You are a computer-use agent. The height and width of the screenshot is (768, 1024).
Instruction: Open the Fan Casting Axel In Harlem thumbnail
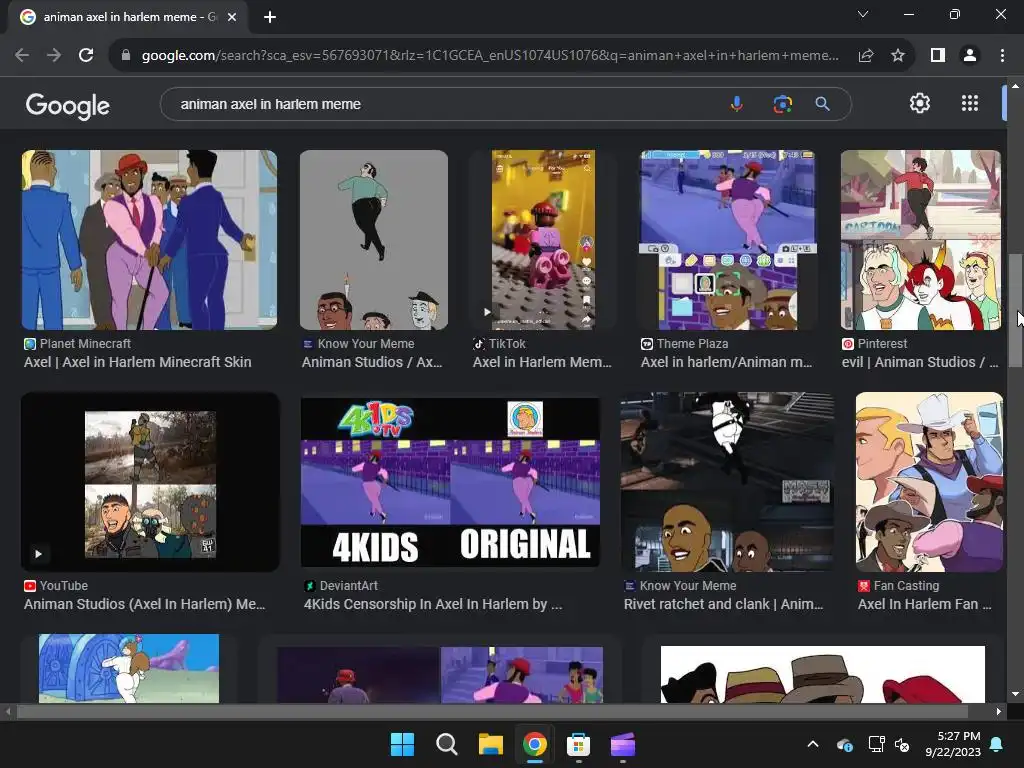pos(929,482)
